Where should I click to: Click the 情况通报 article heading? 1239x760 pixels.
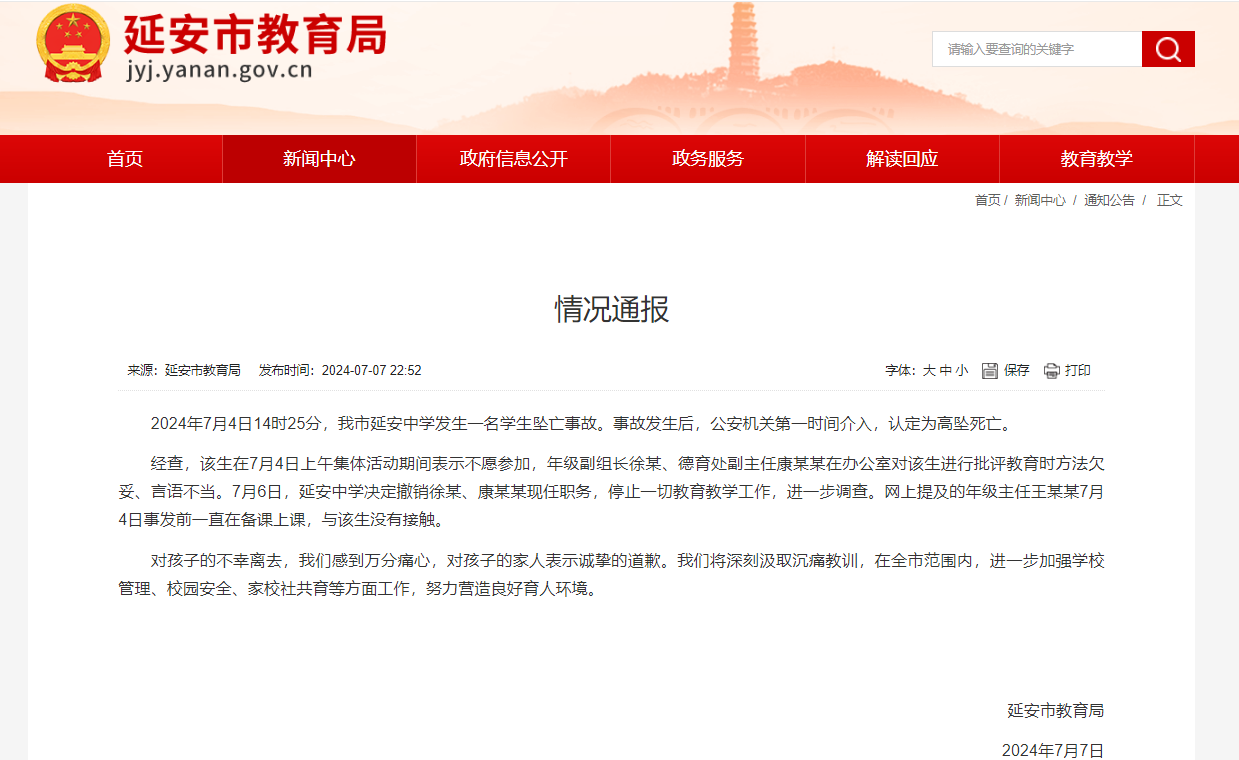point(612,309)
